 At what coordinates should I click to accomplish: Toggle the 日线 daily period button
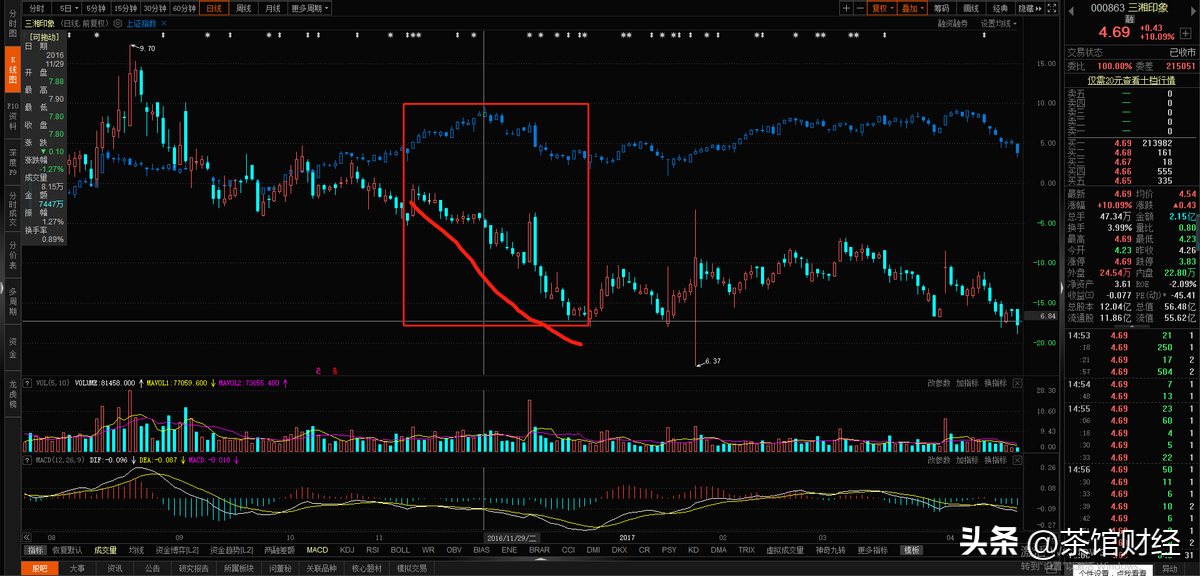pos(212,8)
